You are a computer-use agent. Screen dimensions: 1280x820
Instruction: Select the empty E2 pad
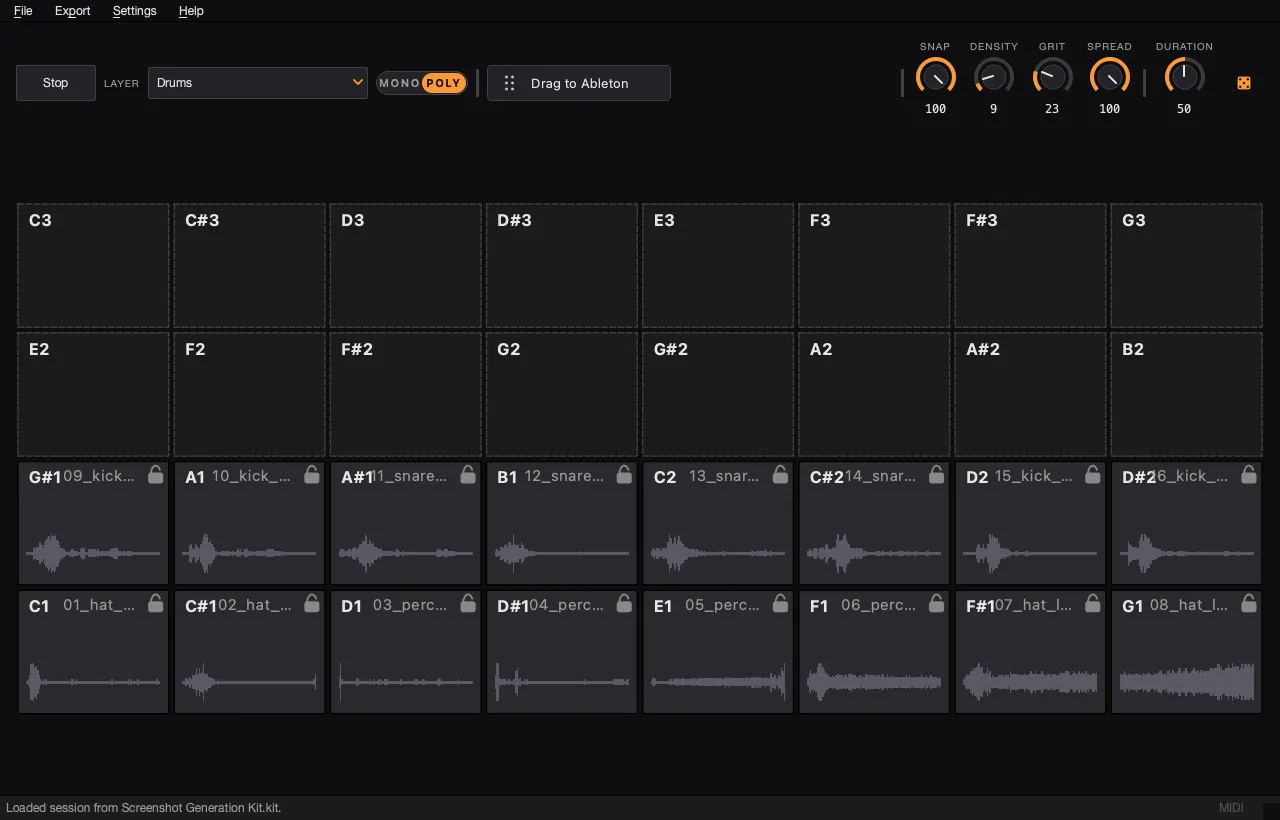93,395
